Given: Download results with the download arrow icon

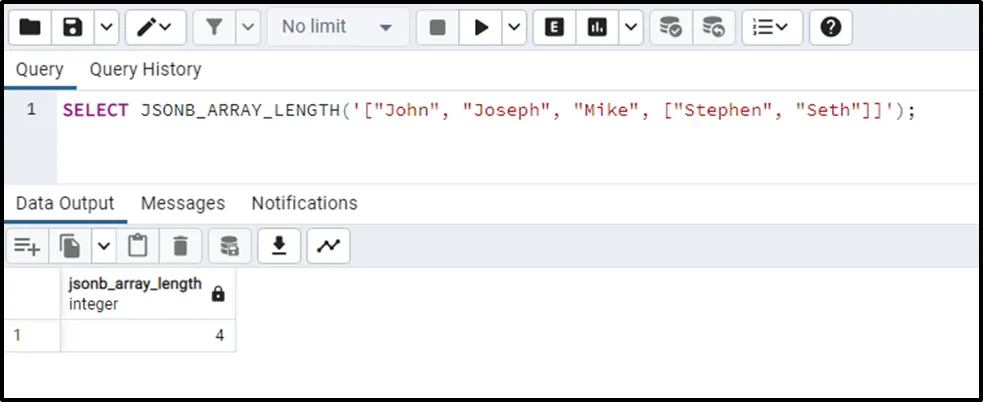Looking at the screenshot, I should tap(280, 245).
